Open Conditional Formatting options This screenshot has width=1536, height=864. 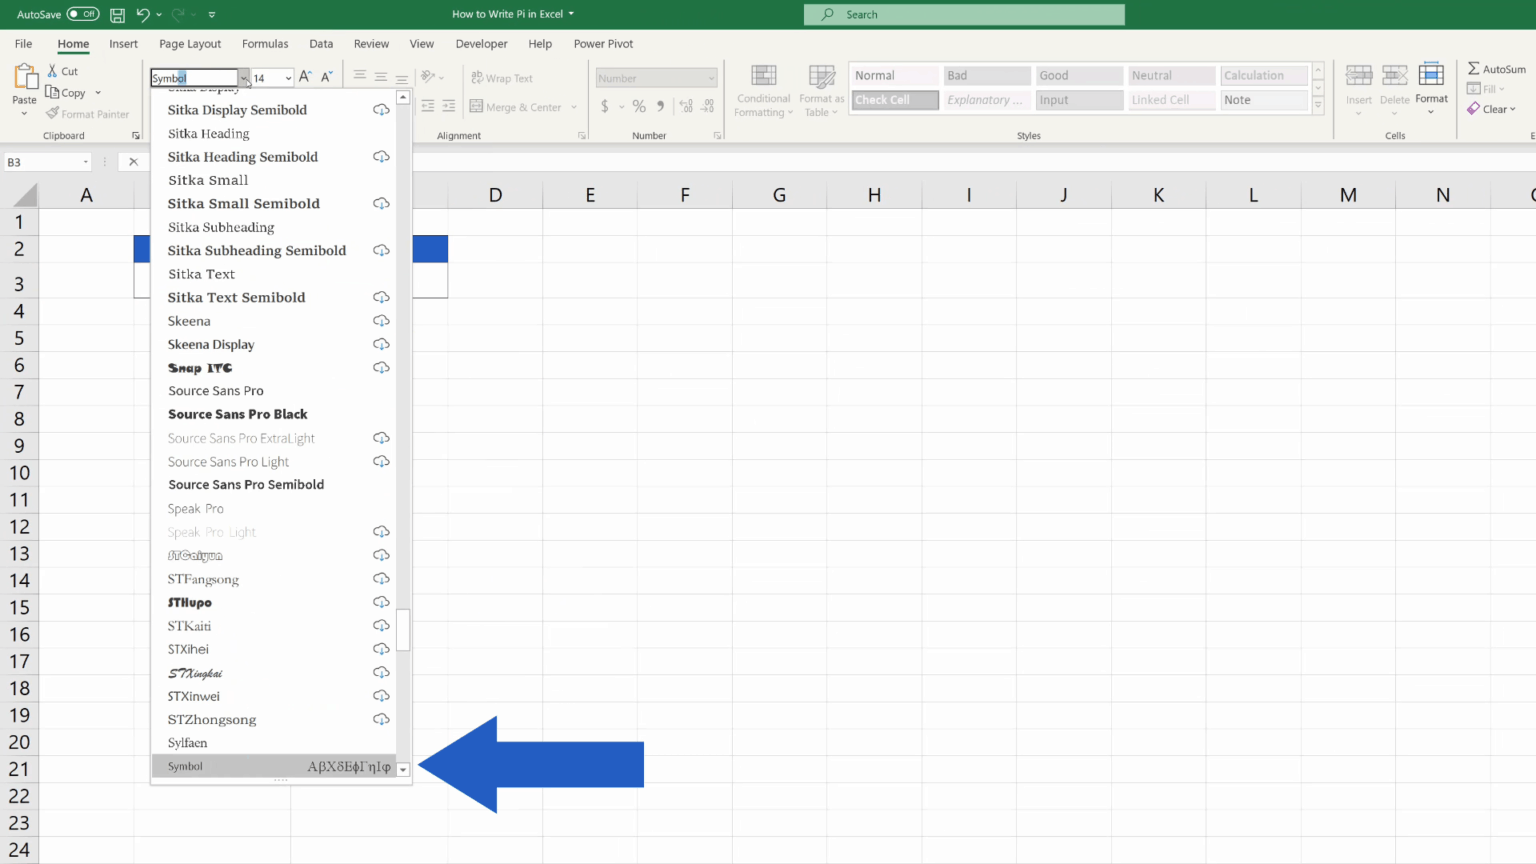[x=763, y=90]
